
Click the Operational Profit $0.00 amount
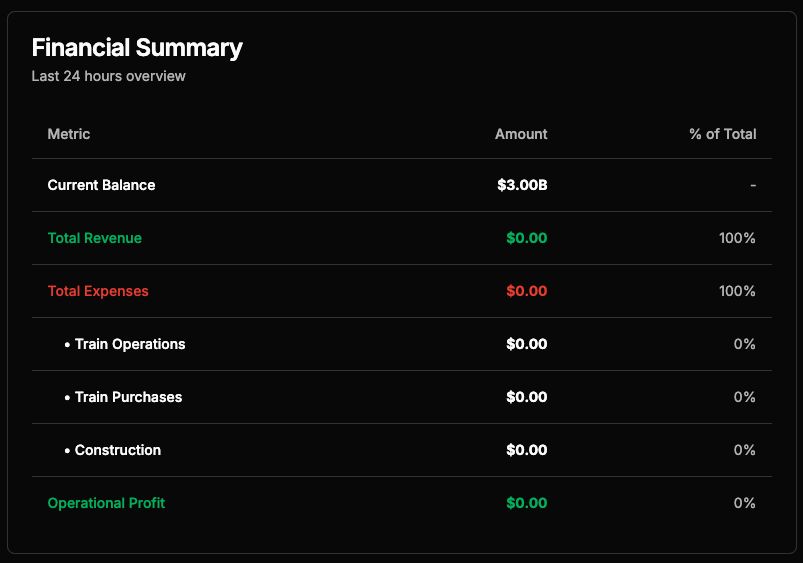(x=526, y=503)
